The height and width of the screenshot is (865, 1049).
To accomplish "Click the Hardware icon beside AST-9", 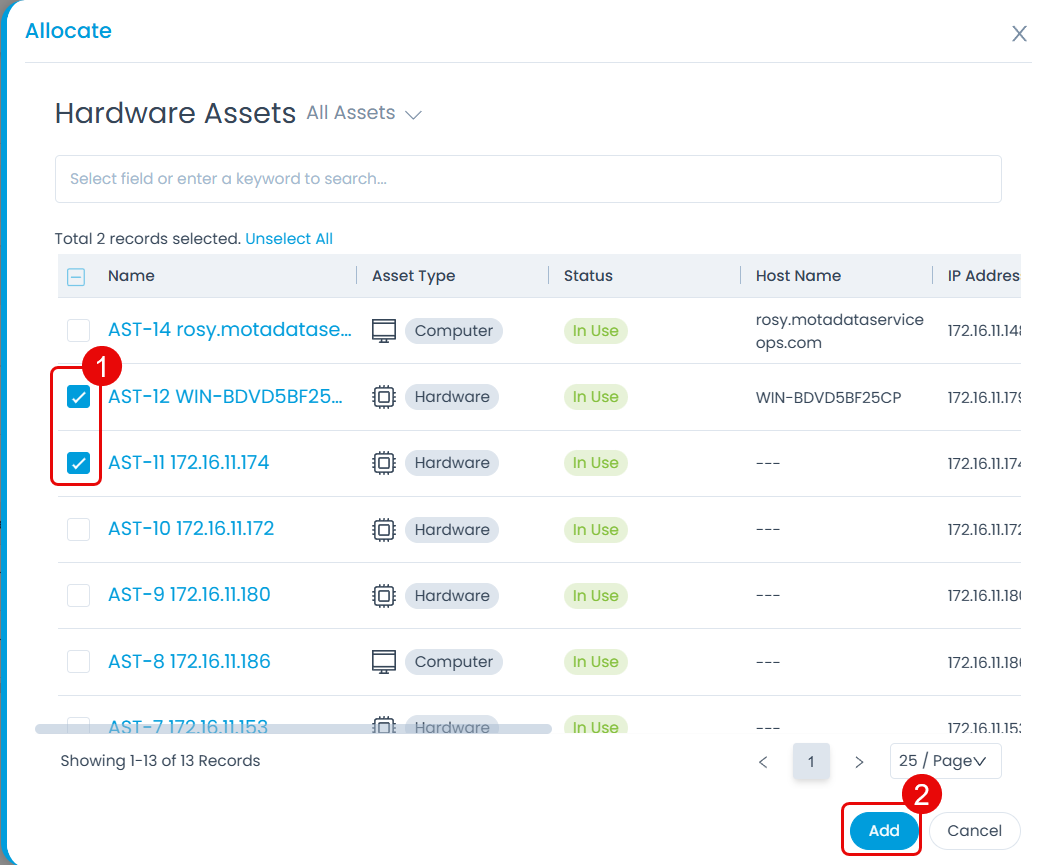I will [383, 595].
